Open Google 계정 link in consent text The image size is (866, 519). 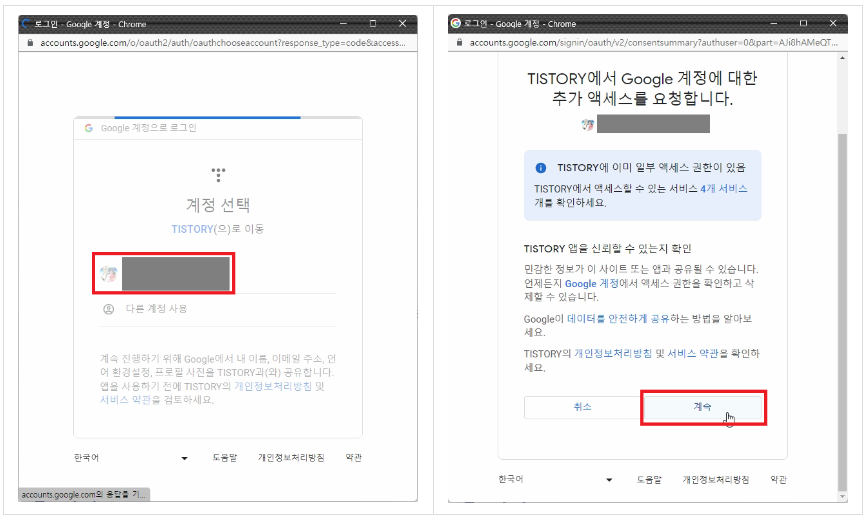tap(592, 283)
